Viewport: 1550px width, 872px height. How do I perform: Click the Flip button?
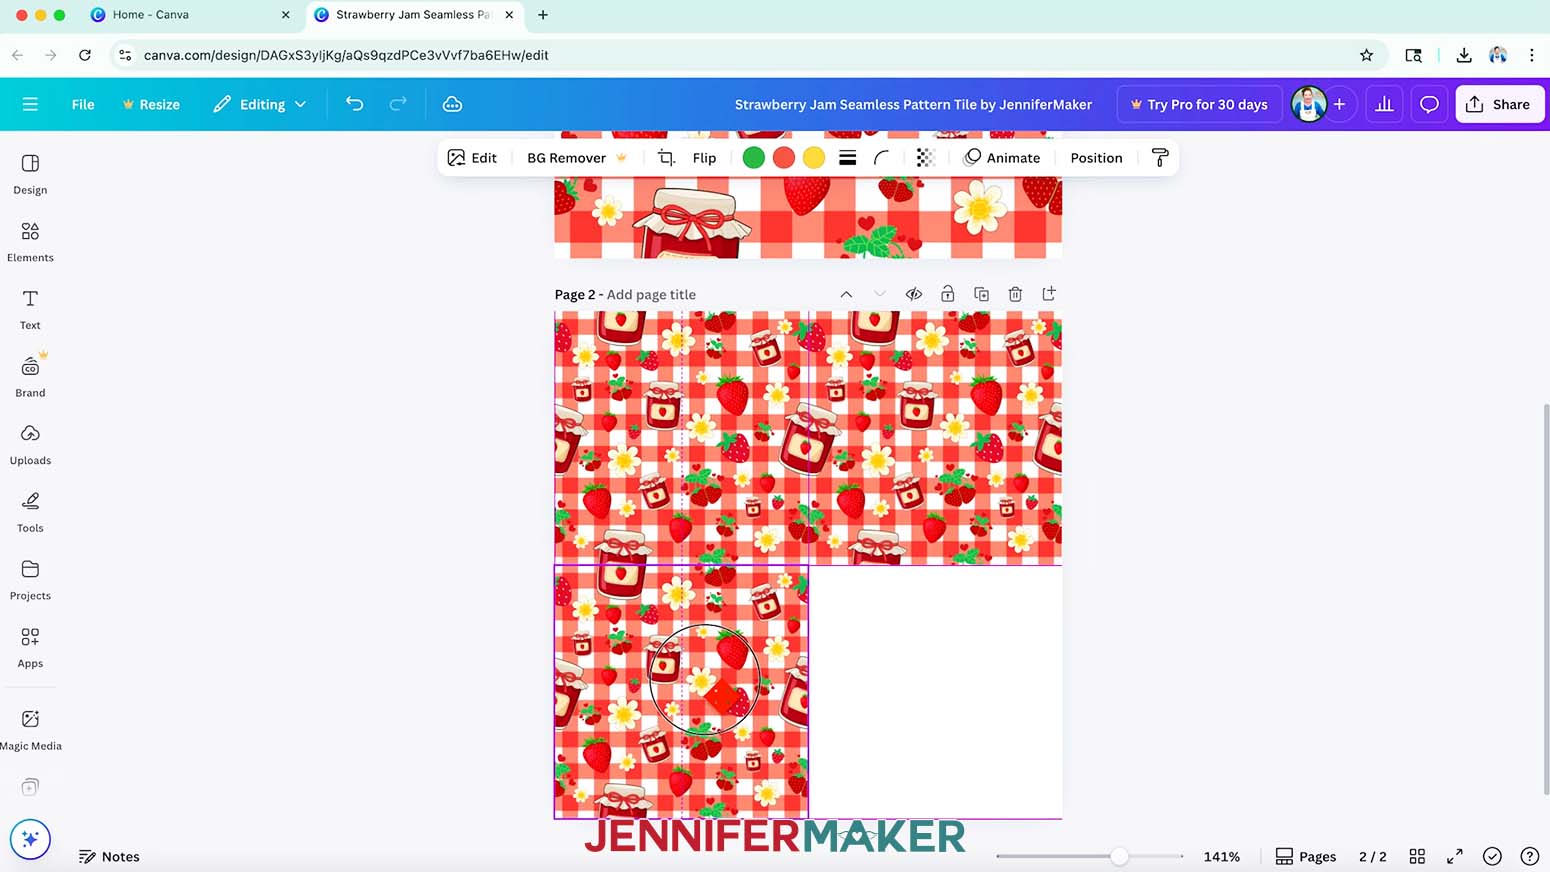(704, 158)
